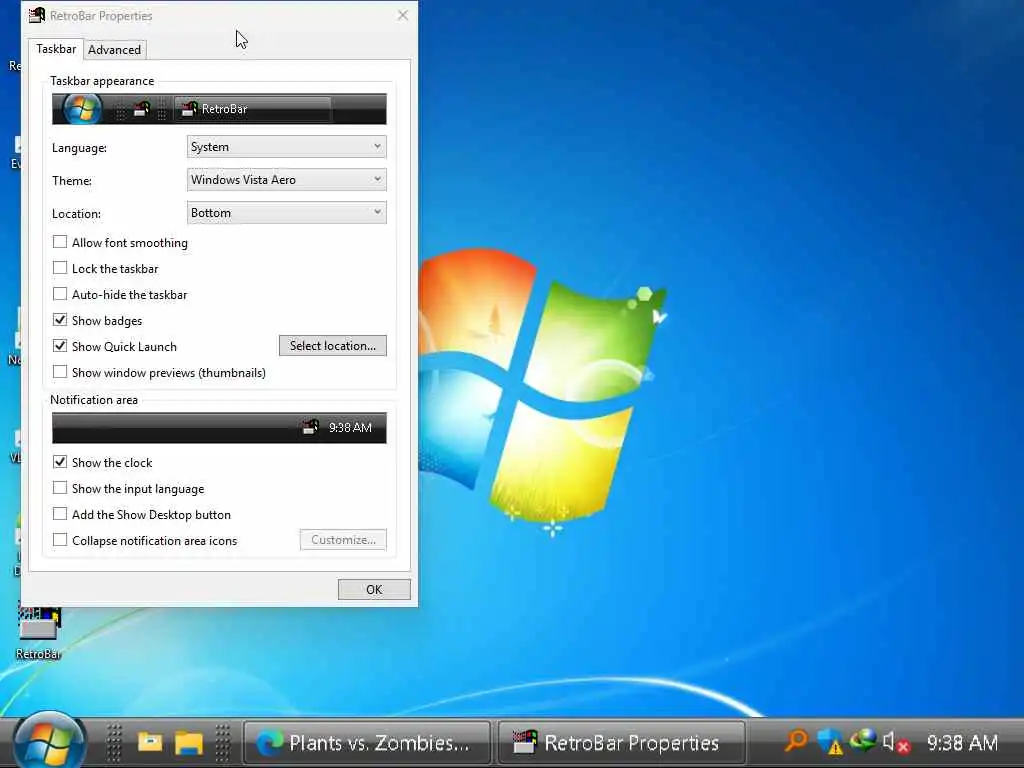The image size is (1024, 768).
Task: Enable Allow font smoothing
Action: pyautogui.click(x=60, y=242)
